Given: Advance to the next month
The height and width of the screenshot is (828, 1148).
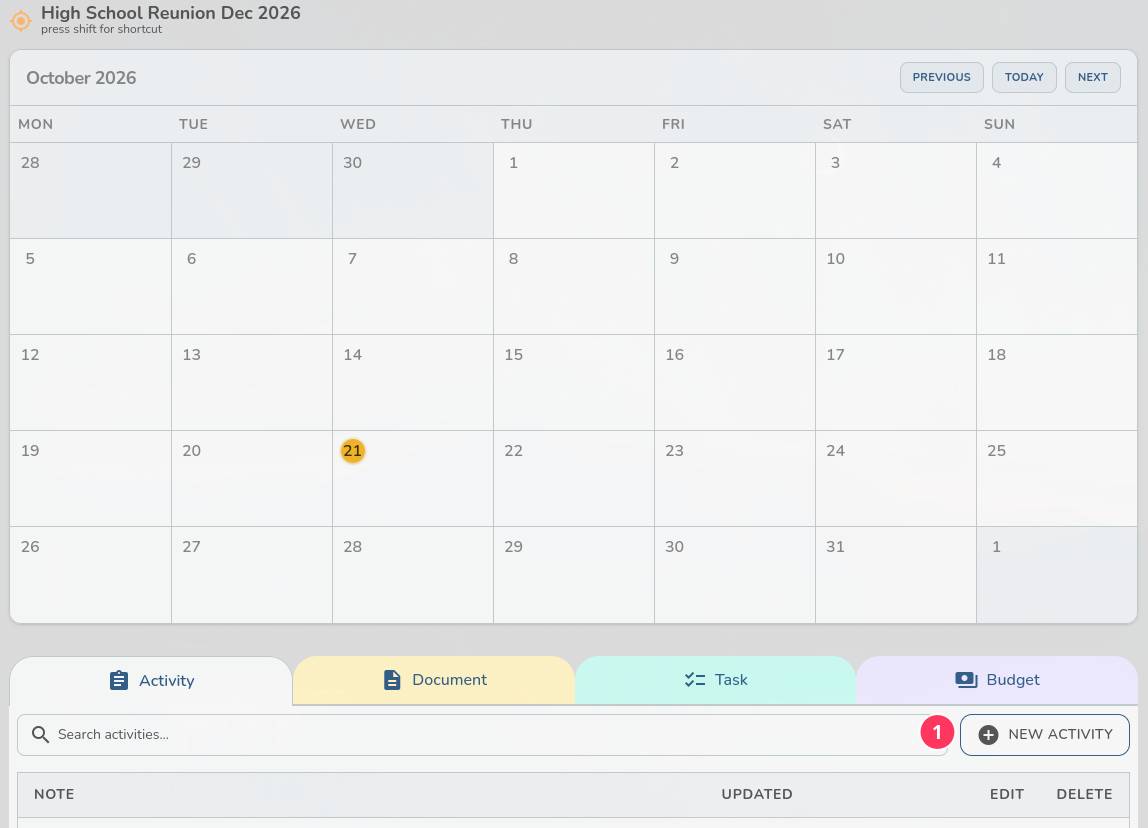Looking at the screenshot, I should point(1092,77).
